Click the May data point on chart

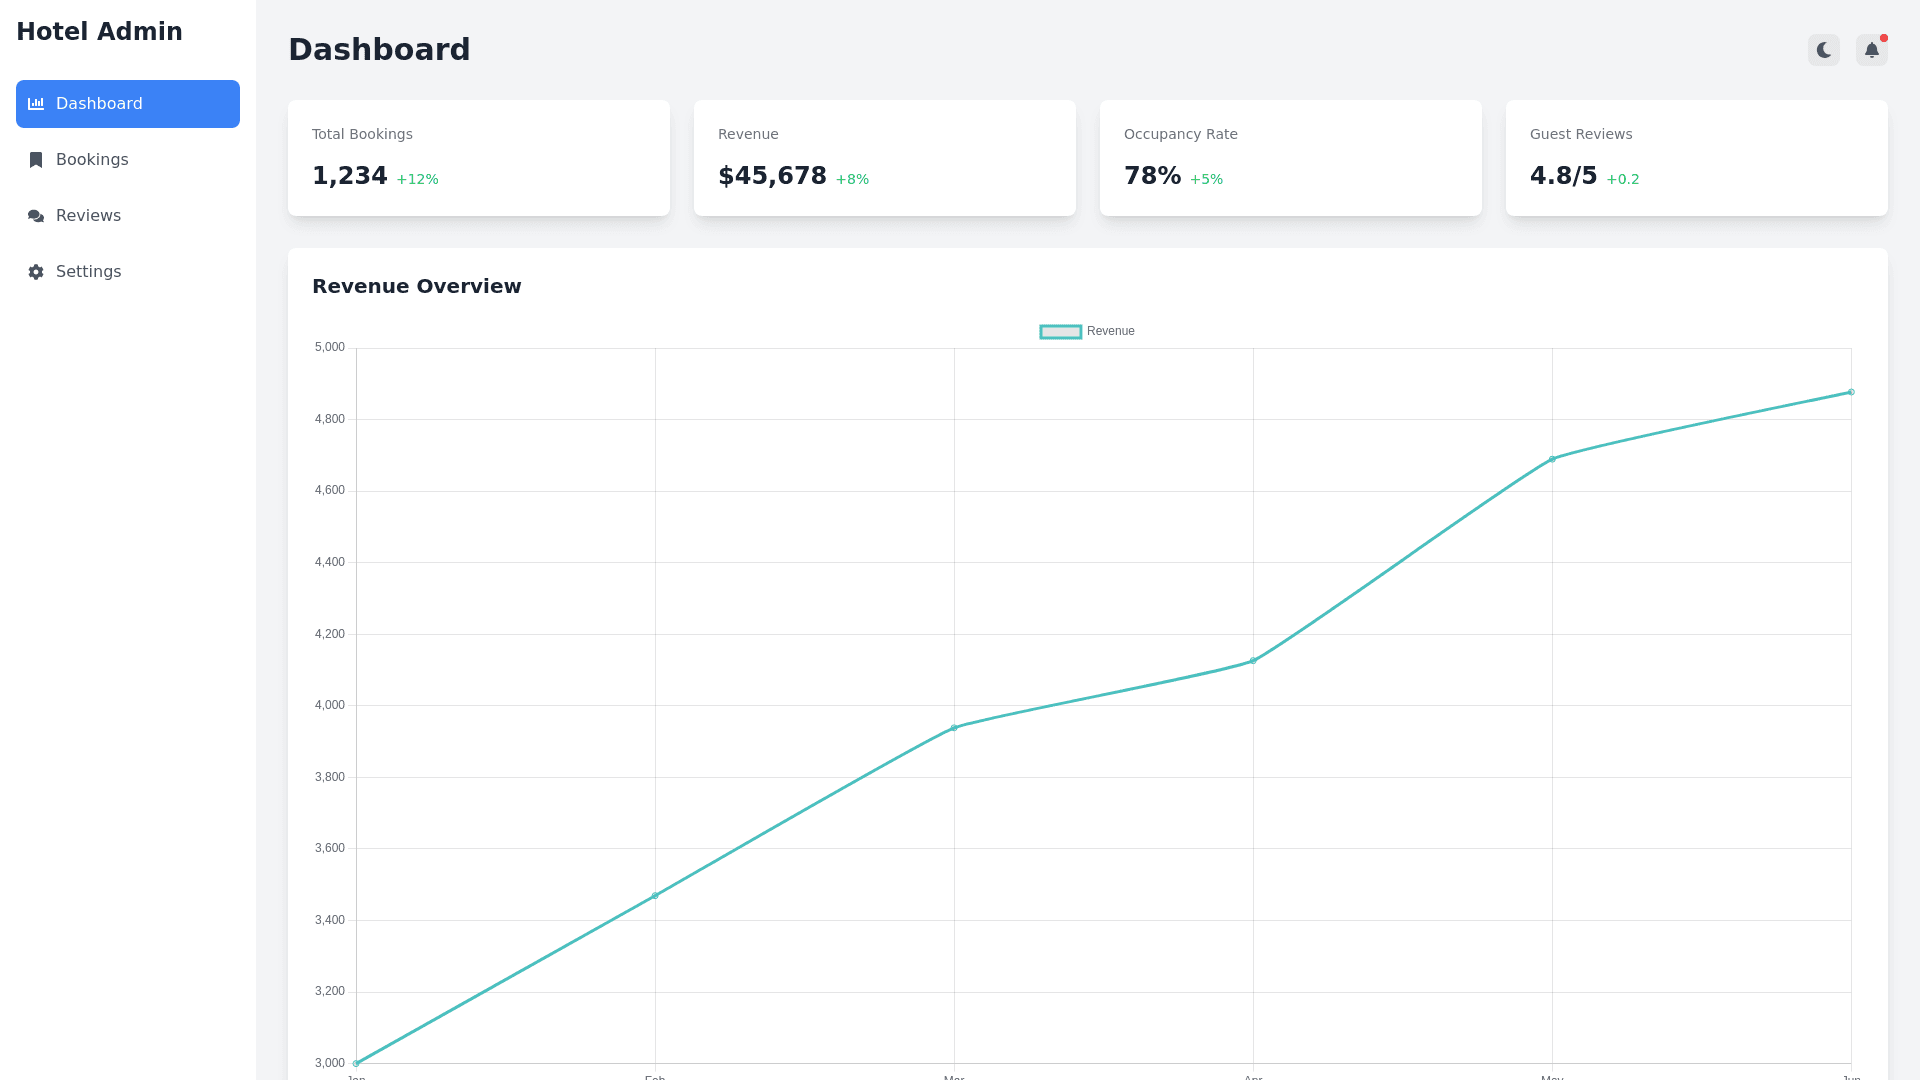(1552, 459)
